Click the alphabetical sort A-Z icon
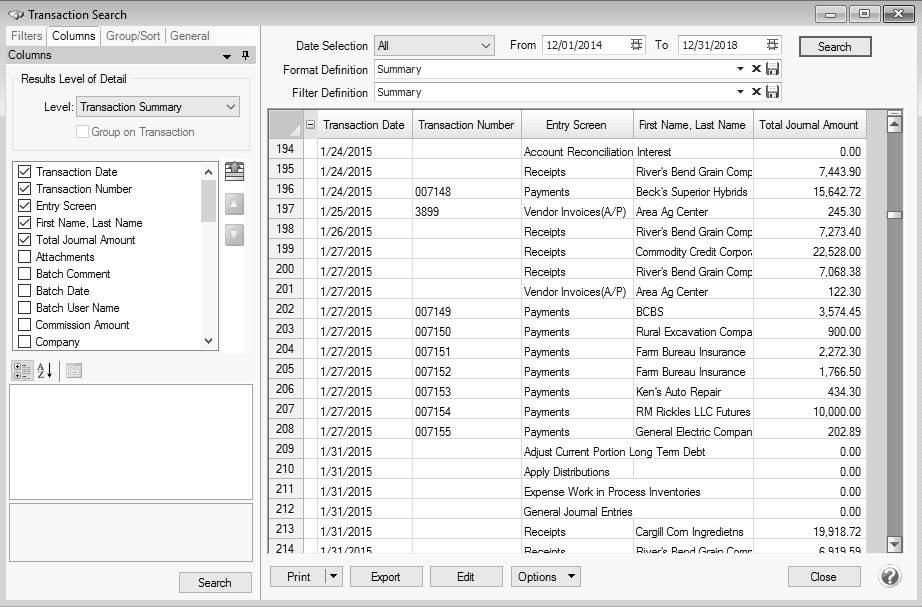Viewport: 922px width, 607px height. click(45, 371)
